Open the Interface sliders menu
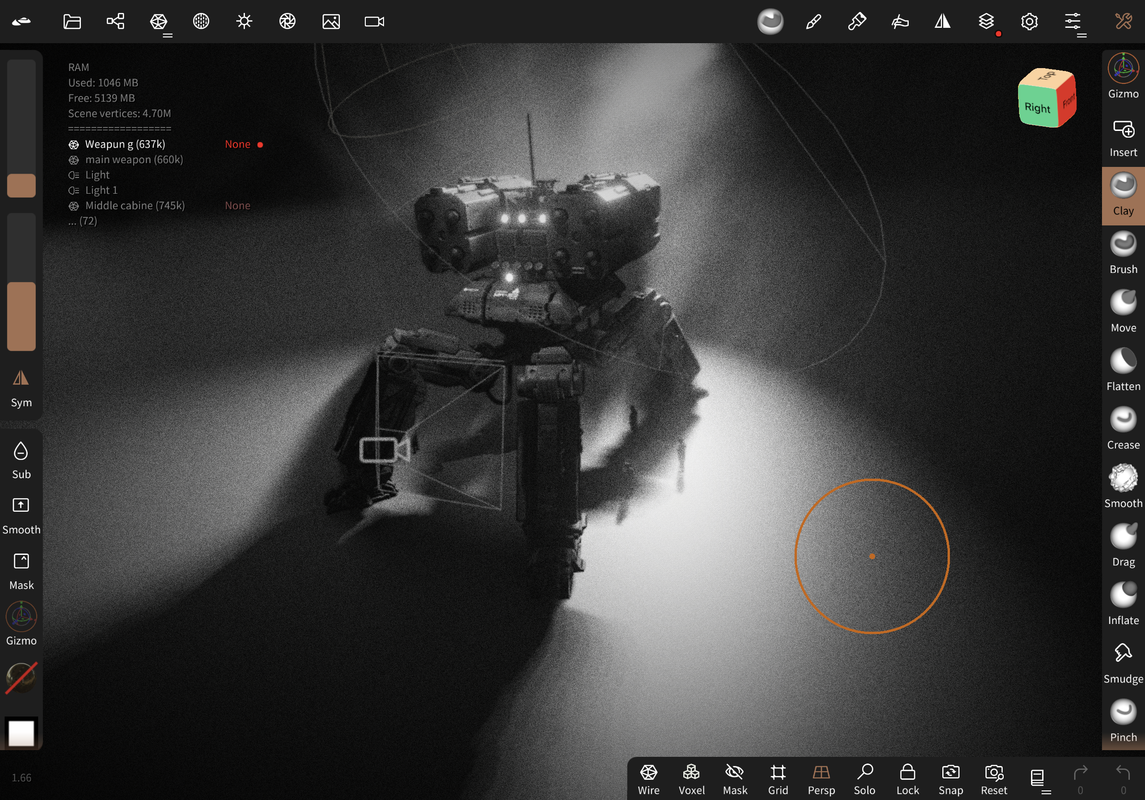The image size is (1145, 800). click(1073, 21)
